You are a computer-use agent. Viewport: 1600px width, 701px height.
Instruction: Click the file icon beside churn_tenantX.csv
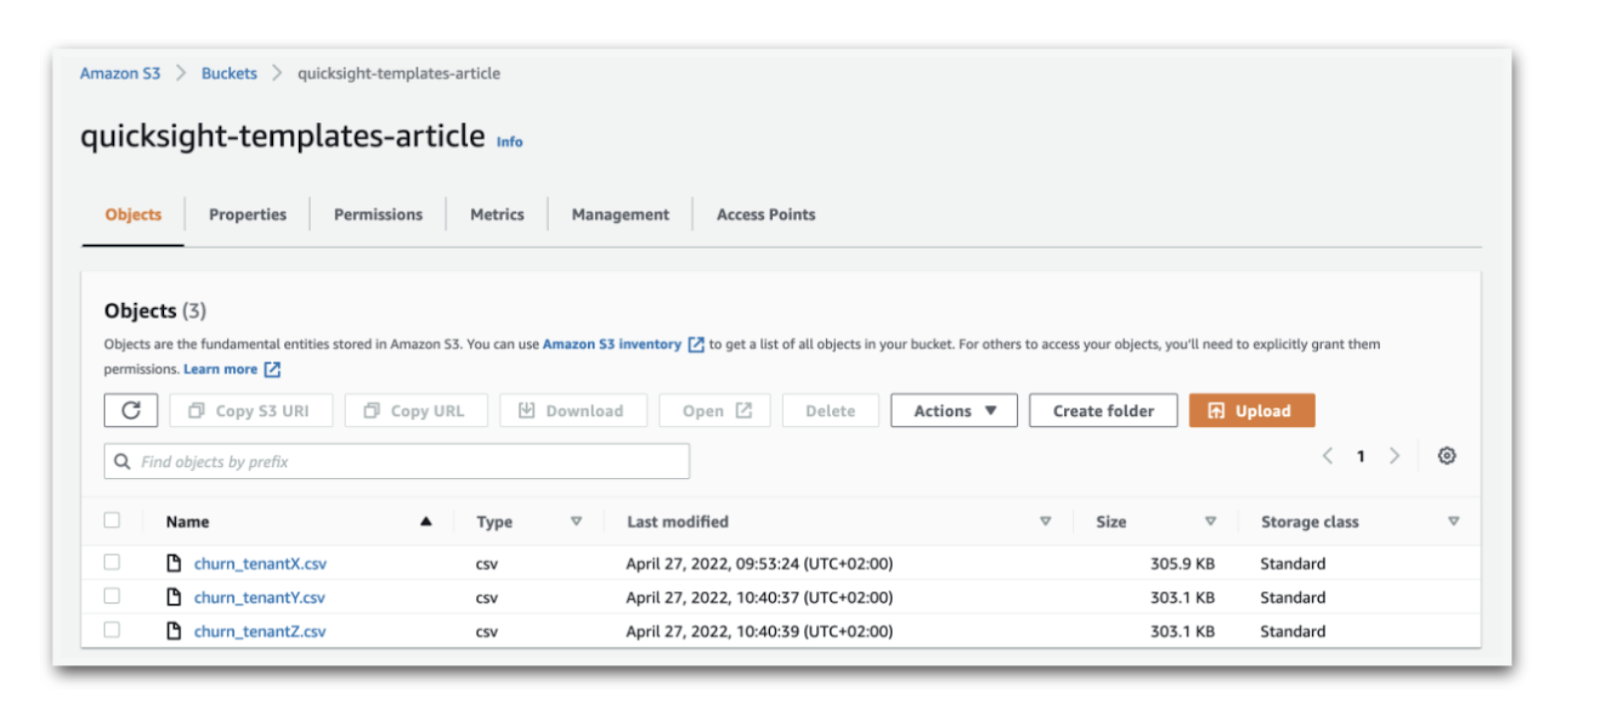click(174, 563)
